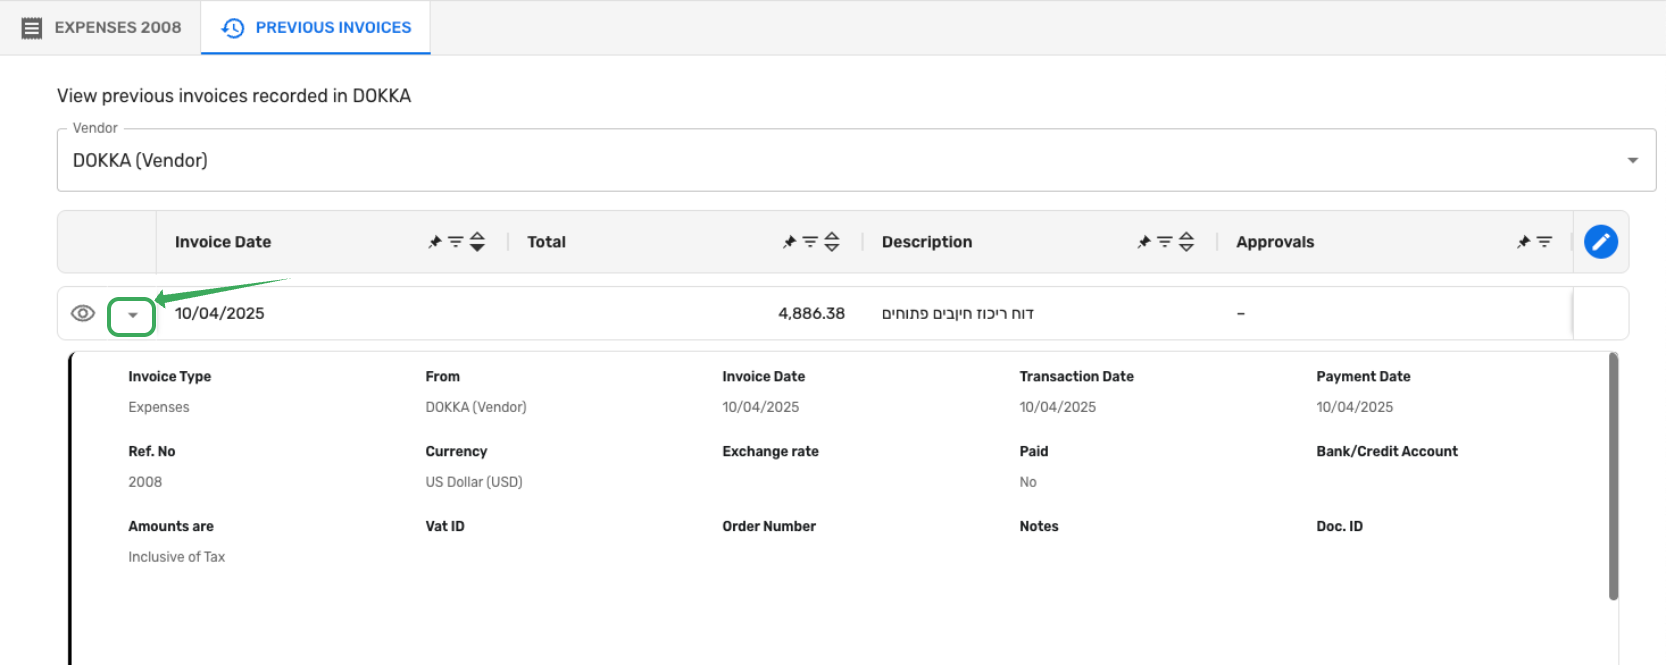Select the 4,886.38 total cell
Viewport: 1666px width, 665px height.
tap(811, 313)
